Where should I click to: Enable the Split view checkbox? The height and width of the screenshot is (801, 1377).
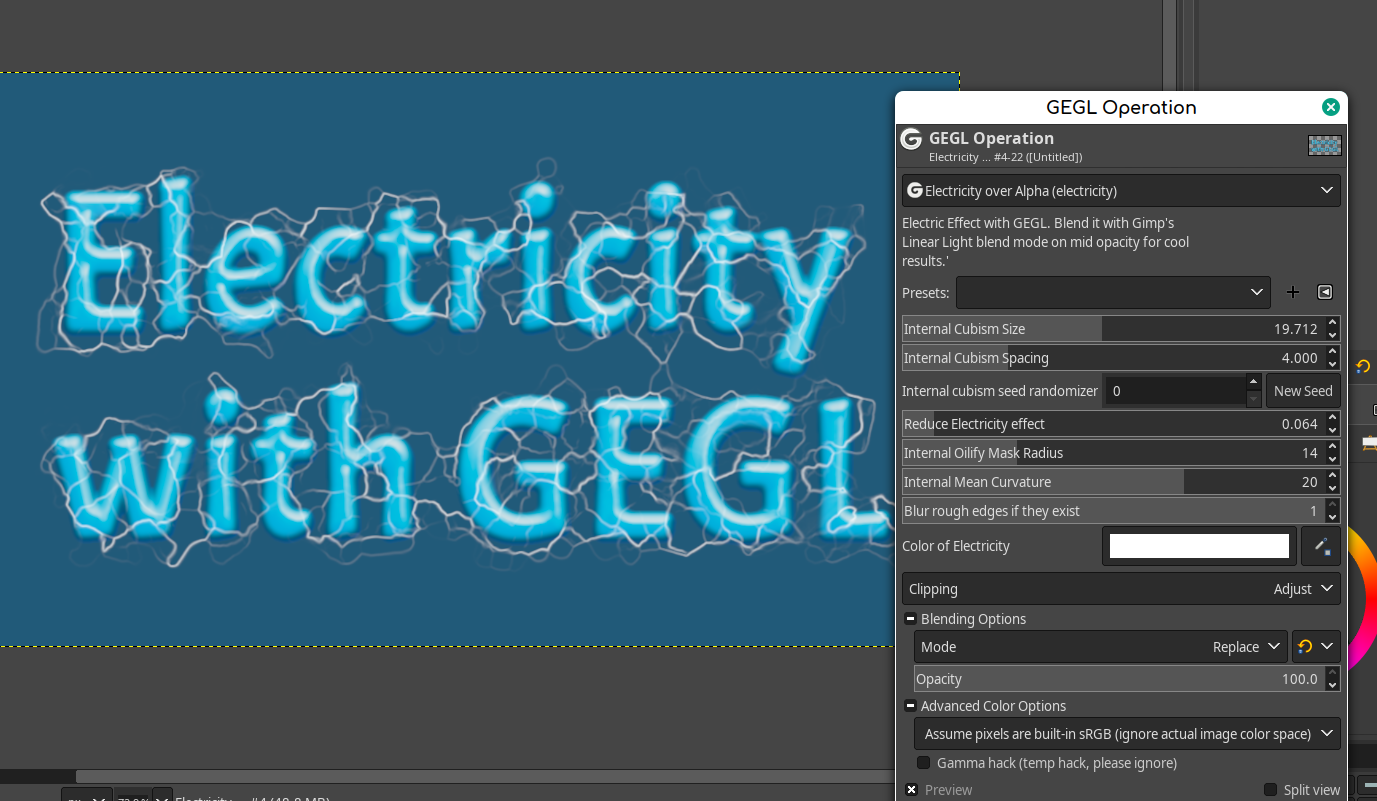(1271, 790)
